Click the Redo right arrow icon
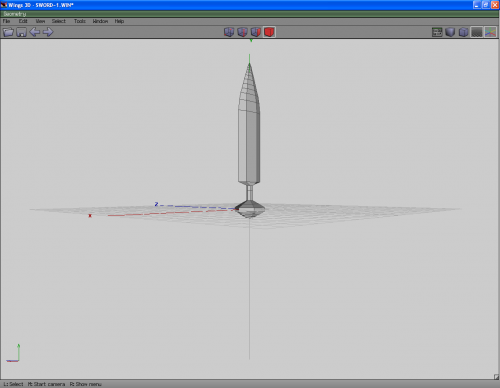The image size is (500, 388). click(x=48, y=32)
